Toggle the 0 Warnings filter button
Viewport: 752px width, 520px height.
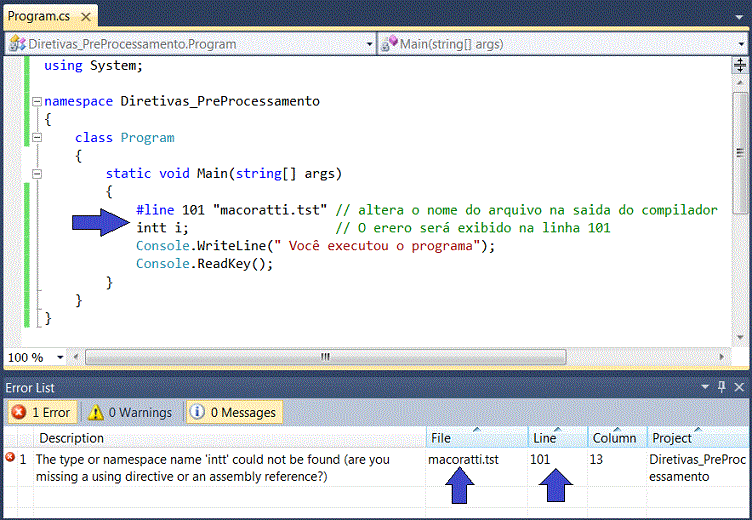point(130,413)
